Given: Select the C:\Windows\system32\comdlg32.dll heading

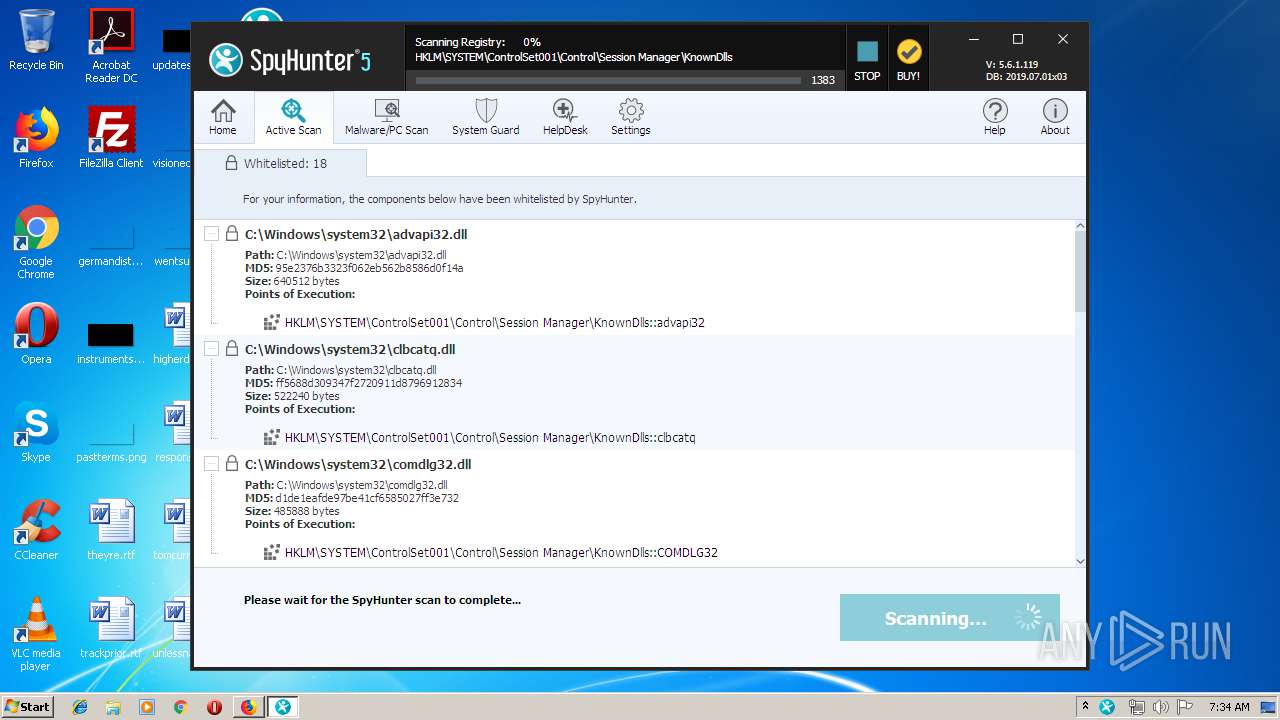Looking at the screenshot, I should 358,464.
